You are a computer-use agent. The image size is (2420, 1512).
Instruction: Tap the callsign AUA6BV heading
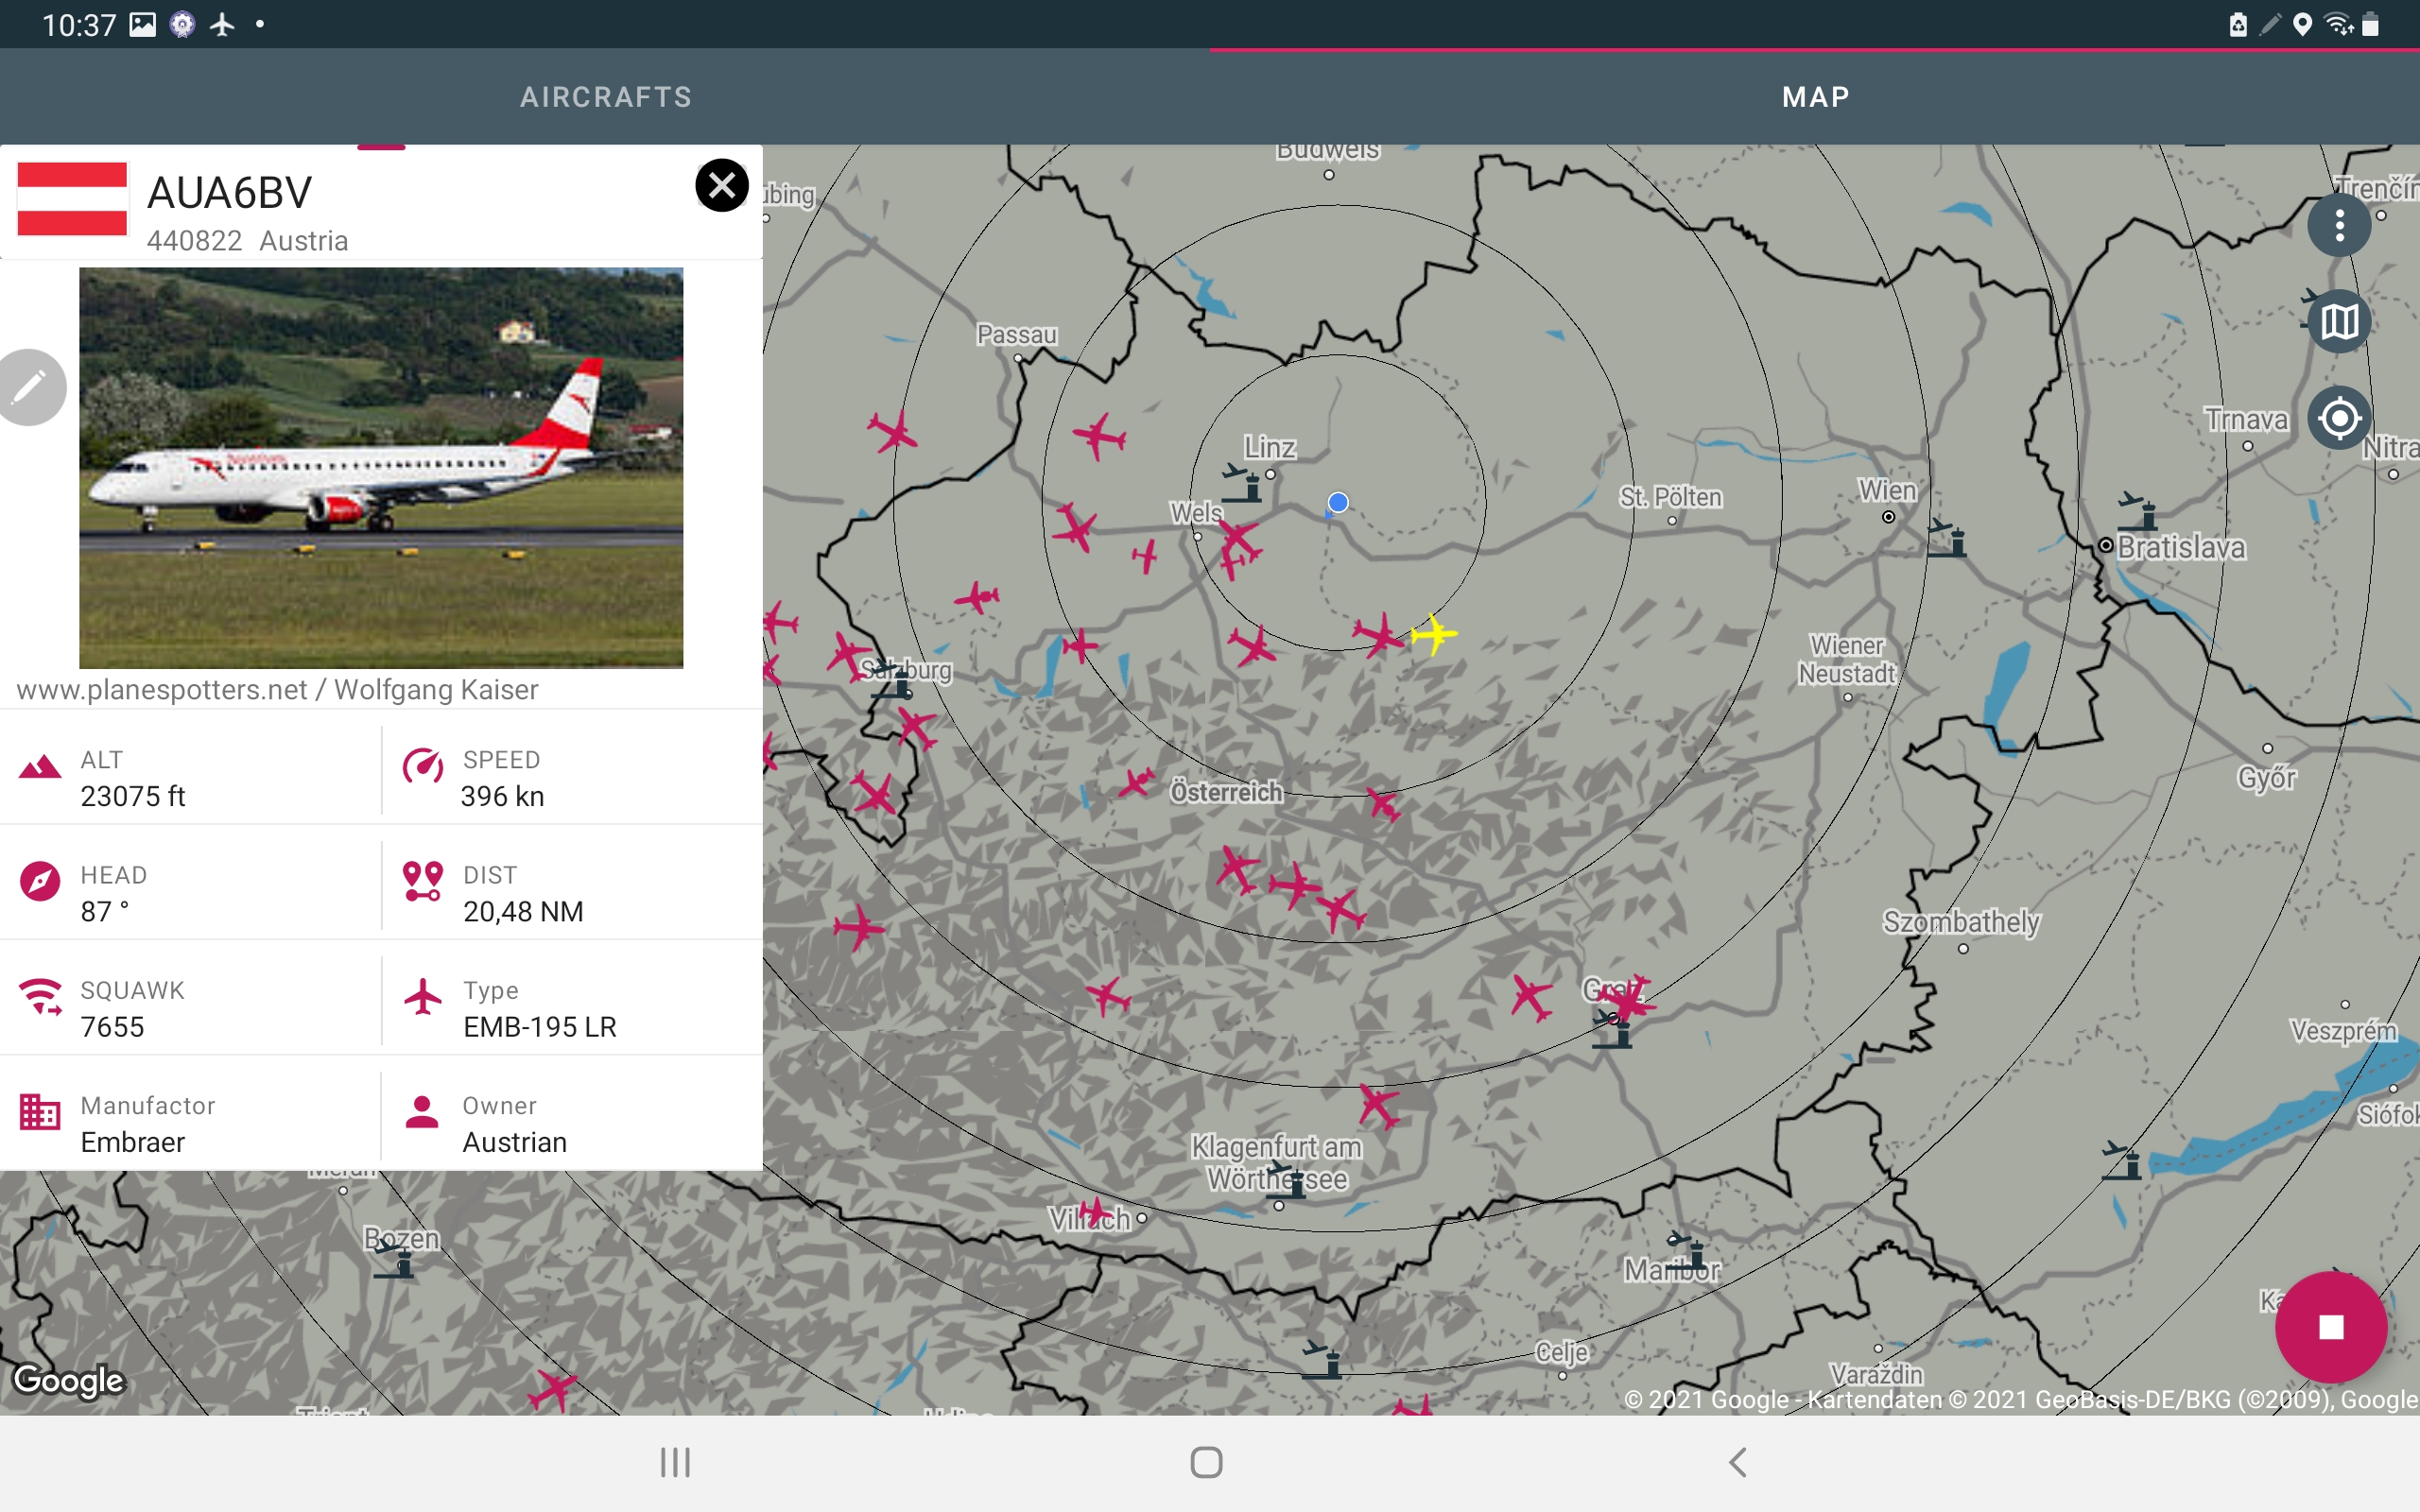229,192
